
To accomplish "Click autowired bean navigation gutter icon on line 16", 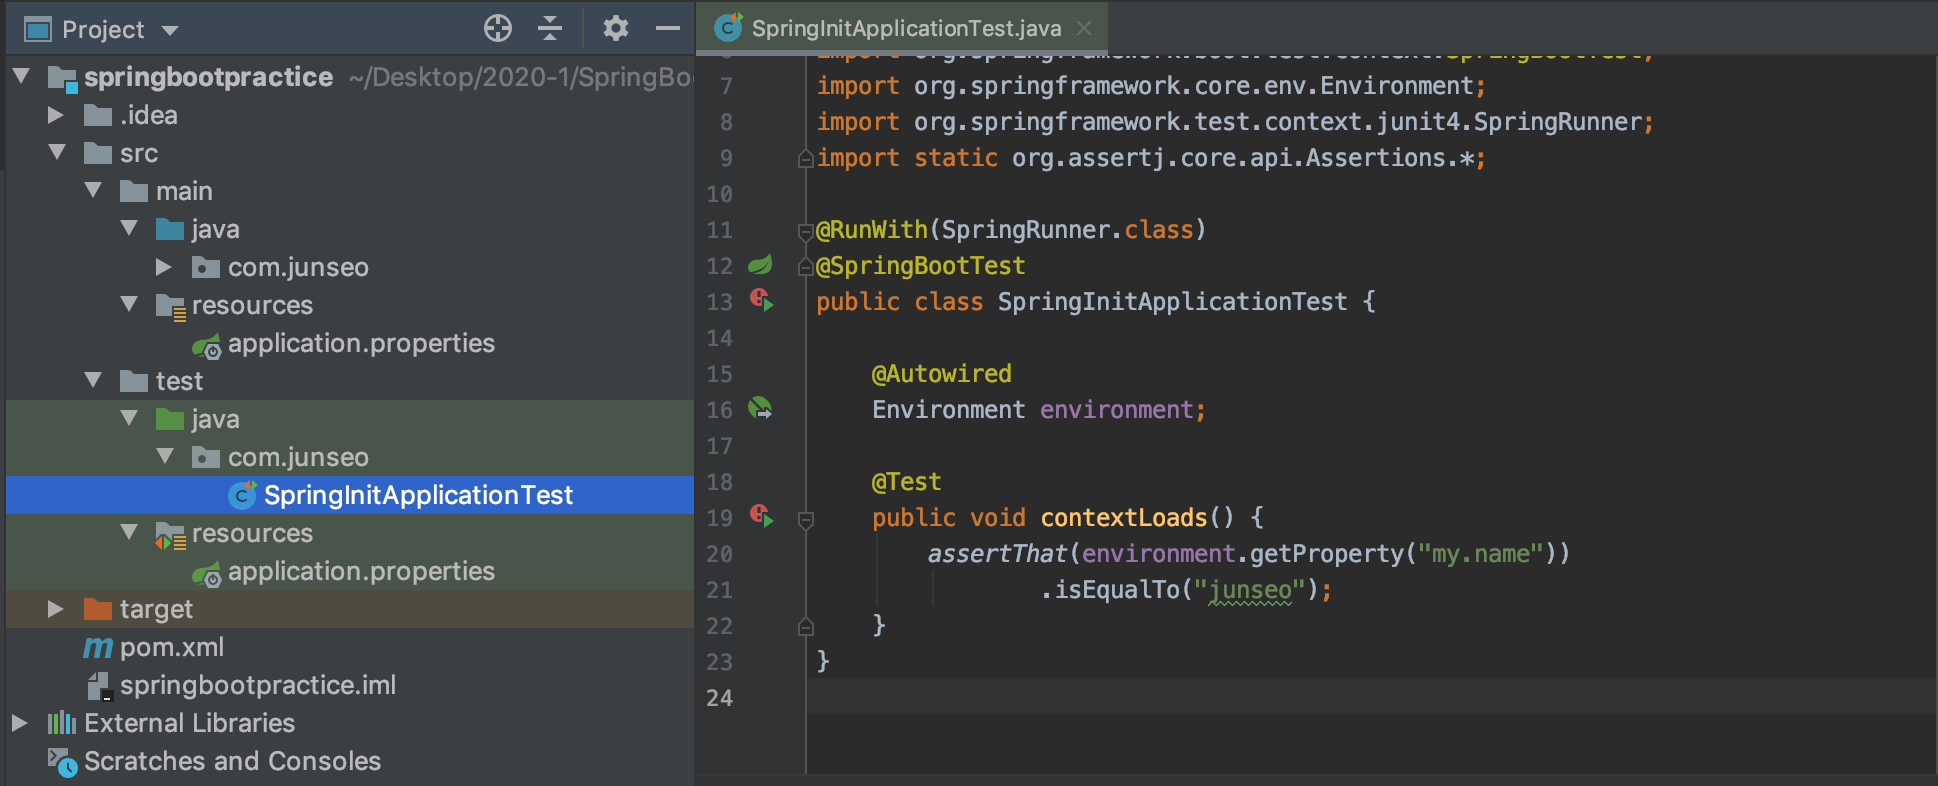I will tap(761, 408).
